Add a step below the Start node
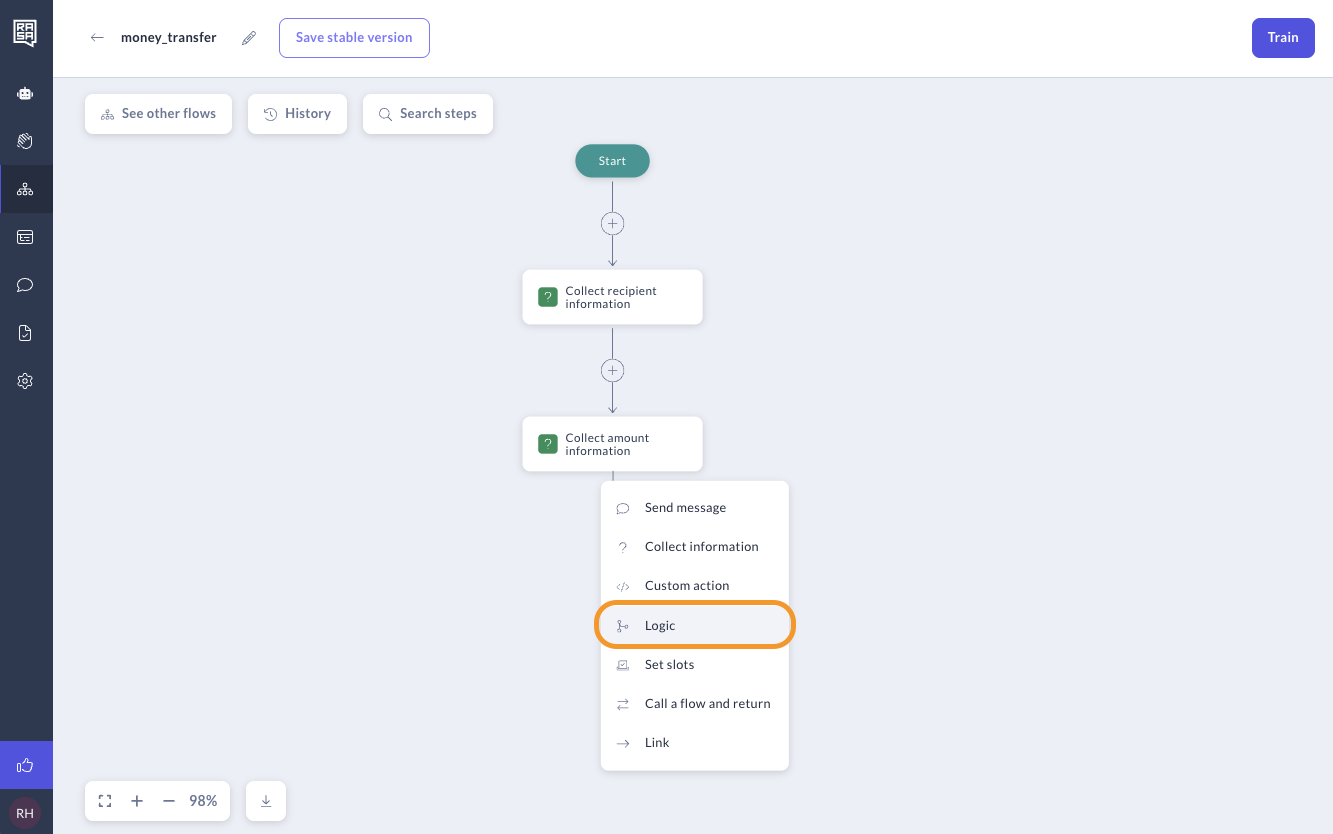Image resolution: width=1333 pixels, height=834 pixels. pos(612,223)
